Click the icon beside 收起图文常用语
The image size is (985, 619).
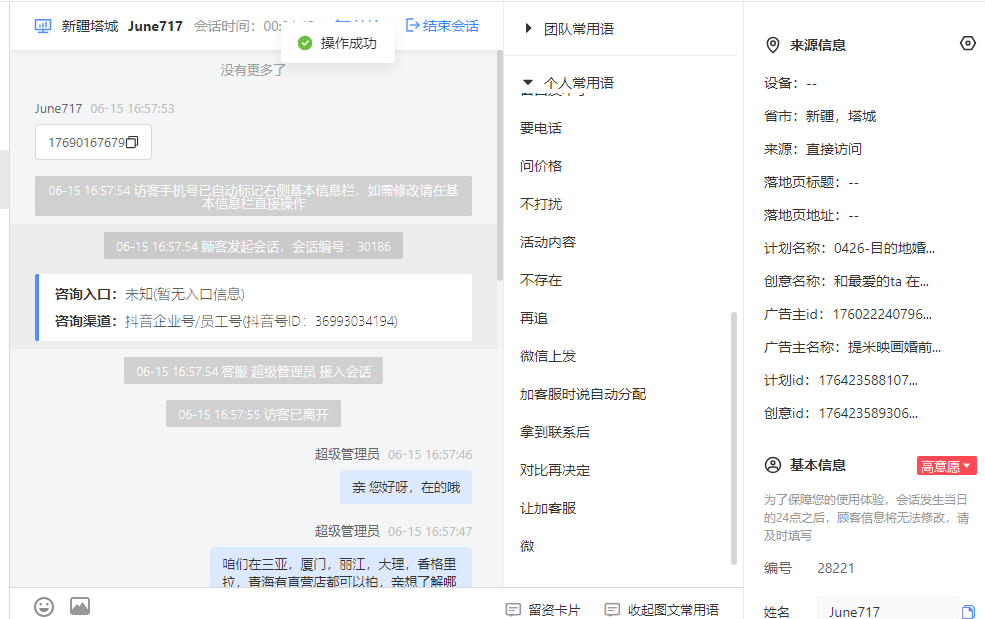pyautogui.click(x=612, y=610)
